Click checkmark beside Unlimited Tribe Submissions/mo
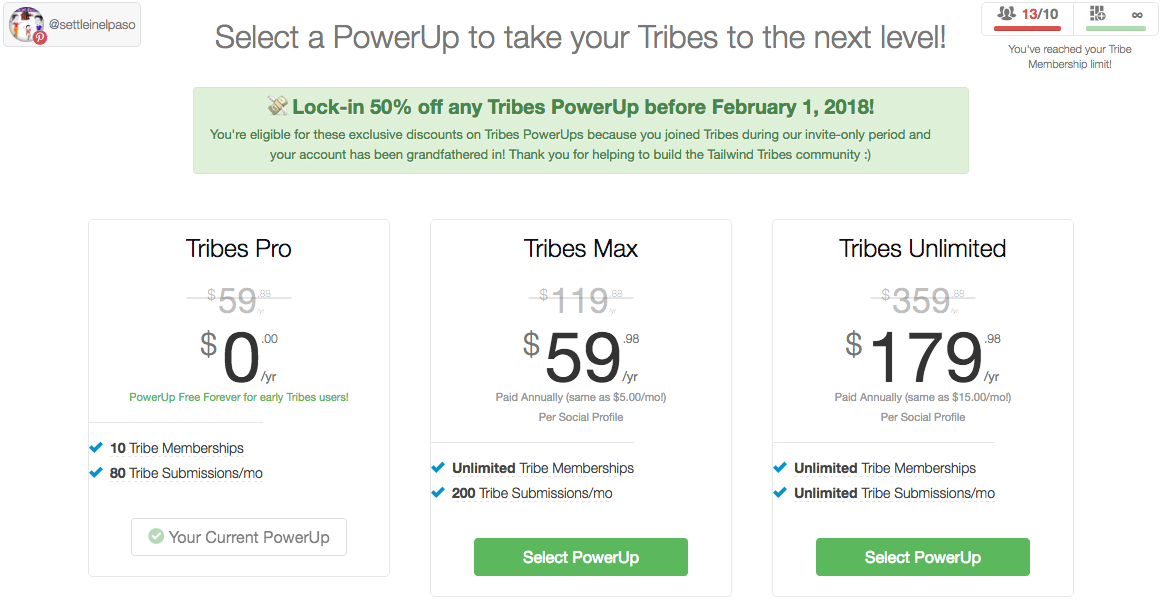The image size is (1162, 602). 780,493
